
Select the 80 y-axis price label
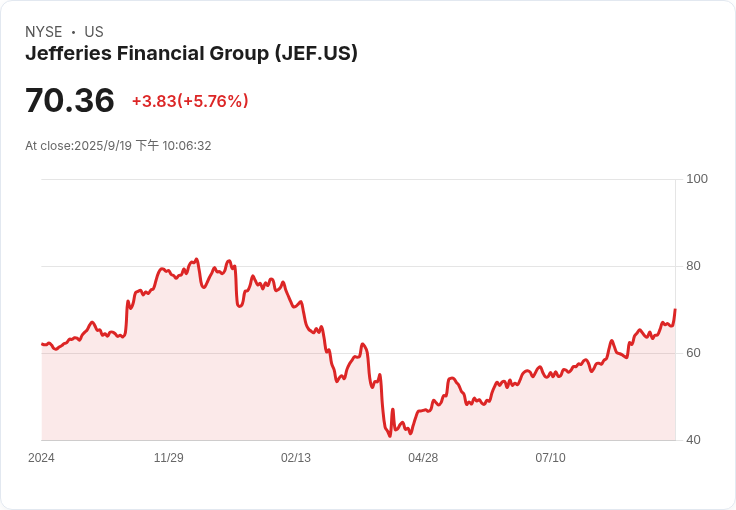click(693, 266)
